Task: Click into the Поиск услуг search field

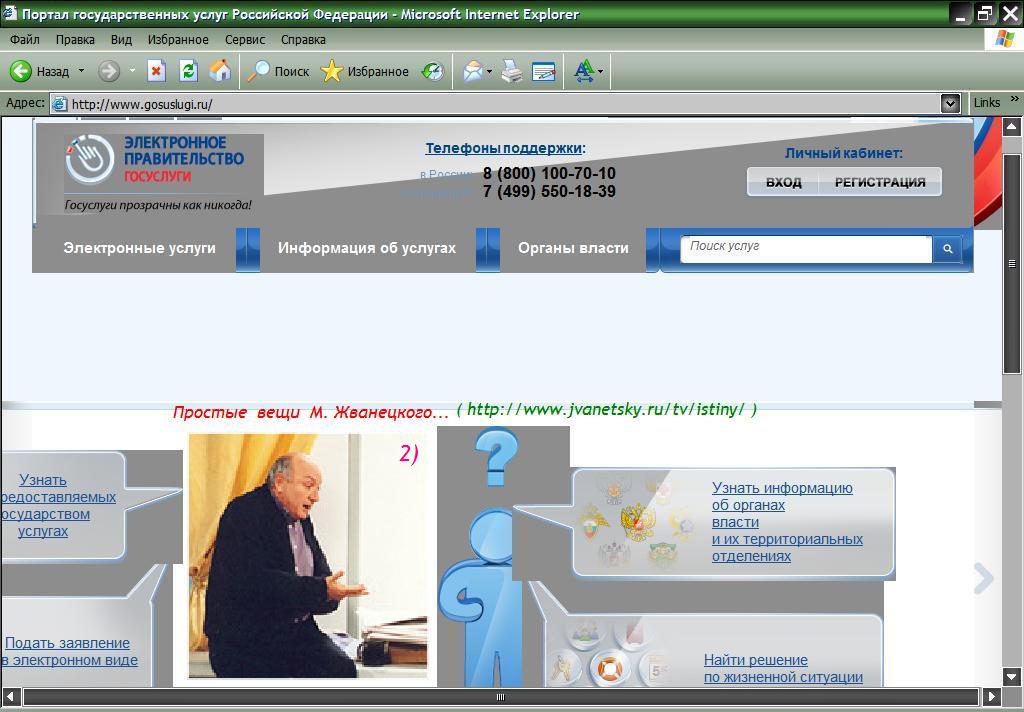Action: (806, 247)
